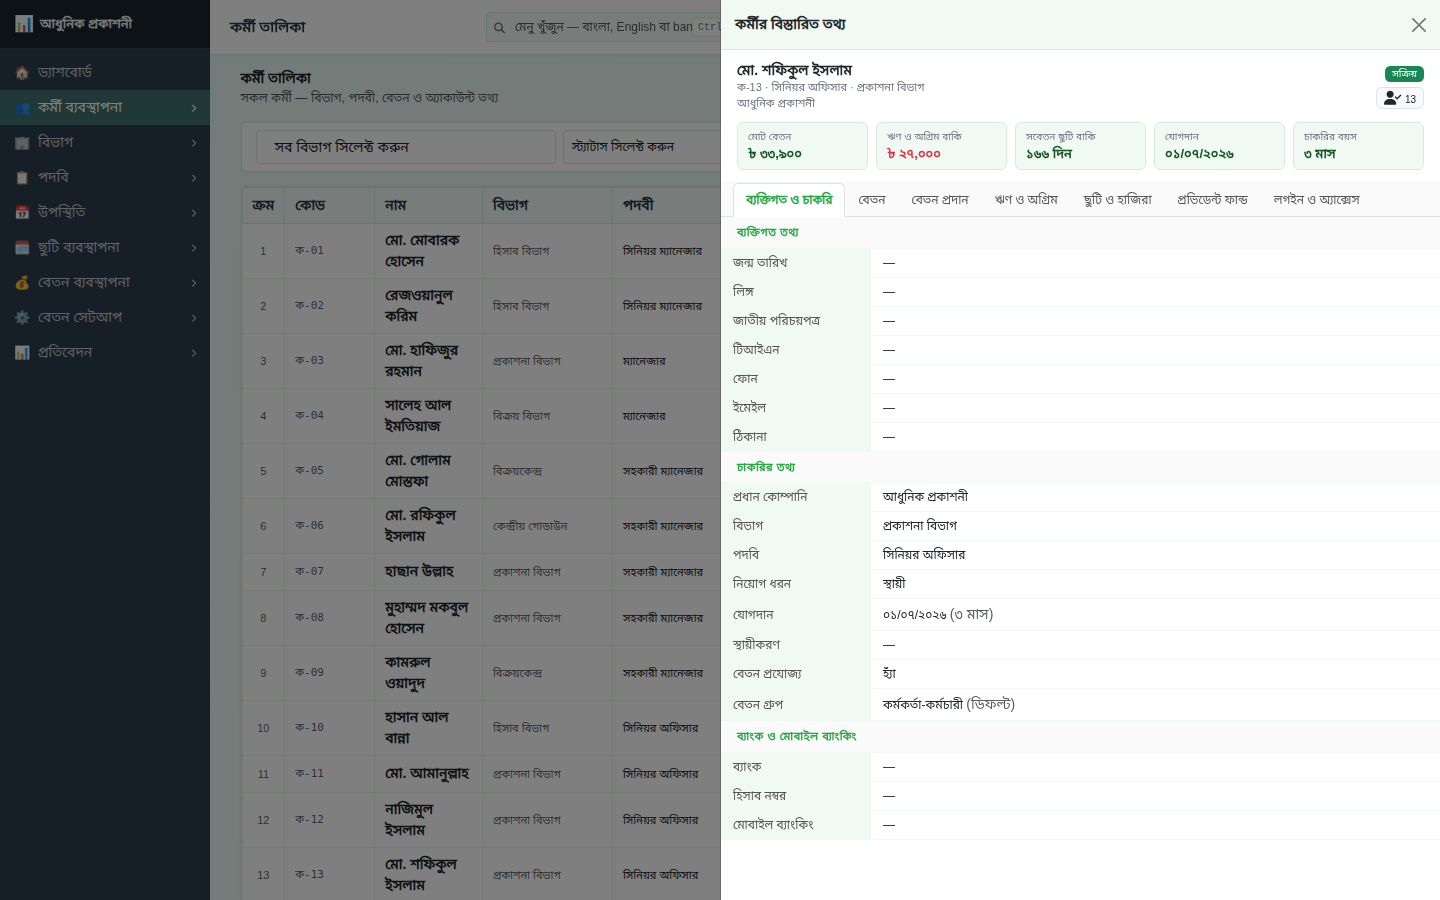Open the লগইন ও অ্যাক্সেস tab
This screenshot has width=1440, height=900.
coord(1316,200)
